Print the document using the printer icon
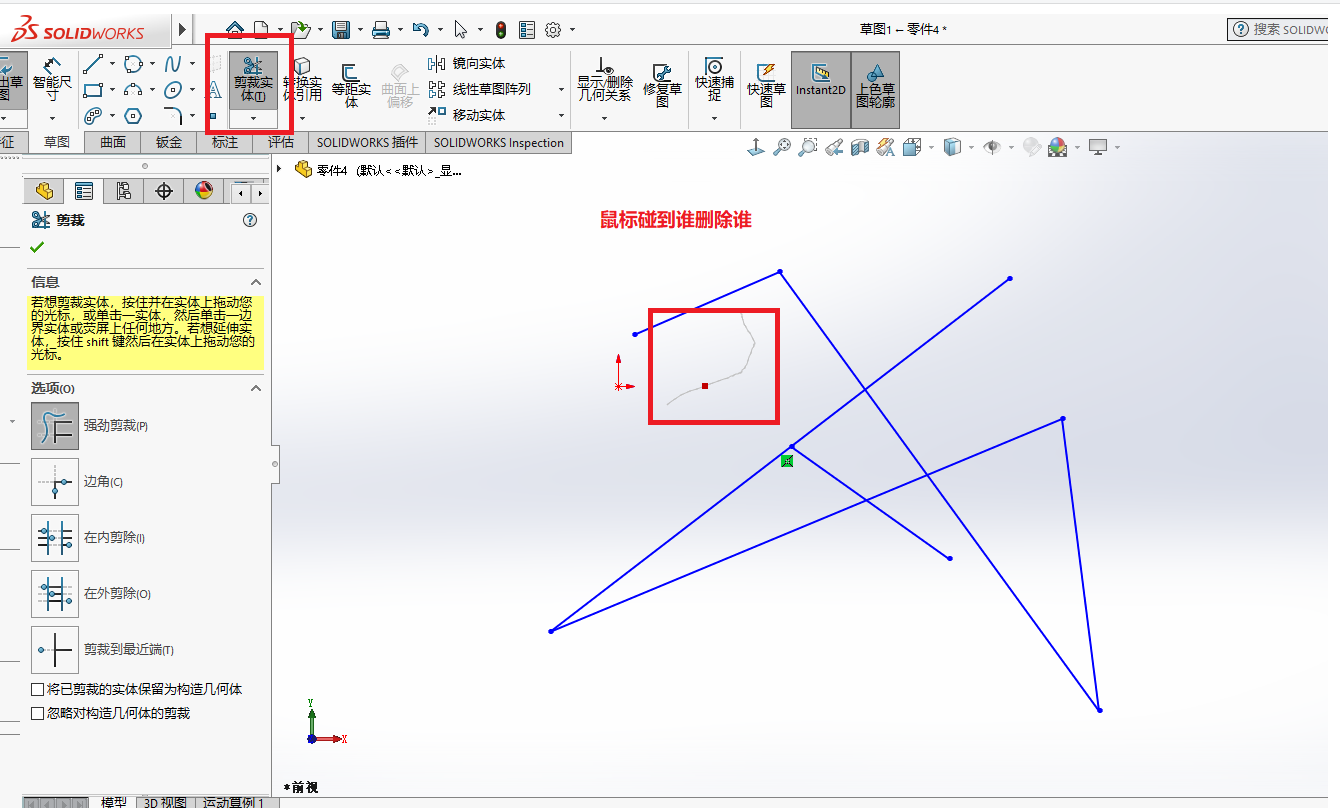This screenshot has width=1340, height=812. pos(381,29)
